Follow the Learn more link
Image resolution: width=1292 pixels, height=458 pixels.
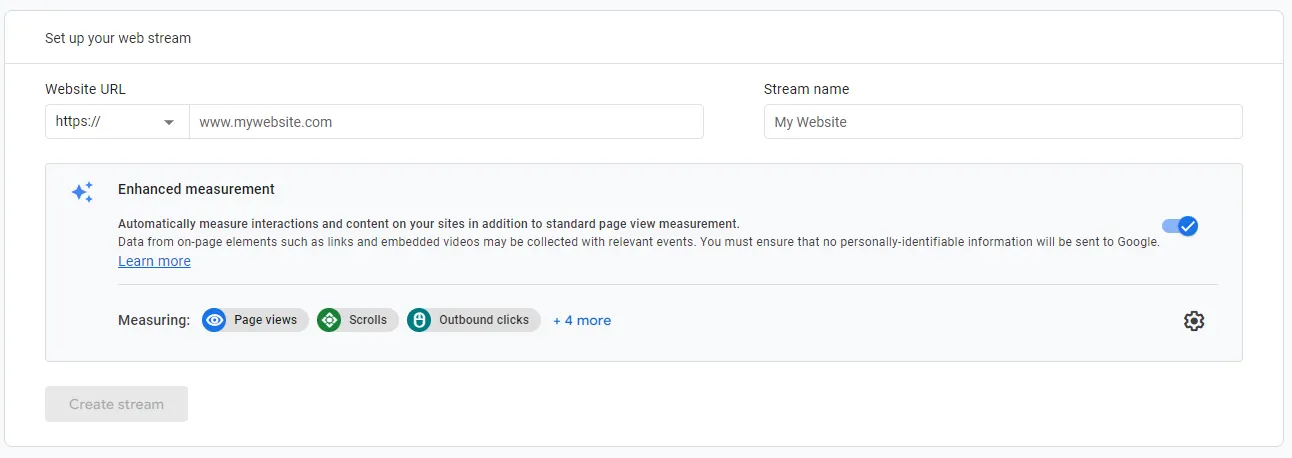click(154, 261)
